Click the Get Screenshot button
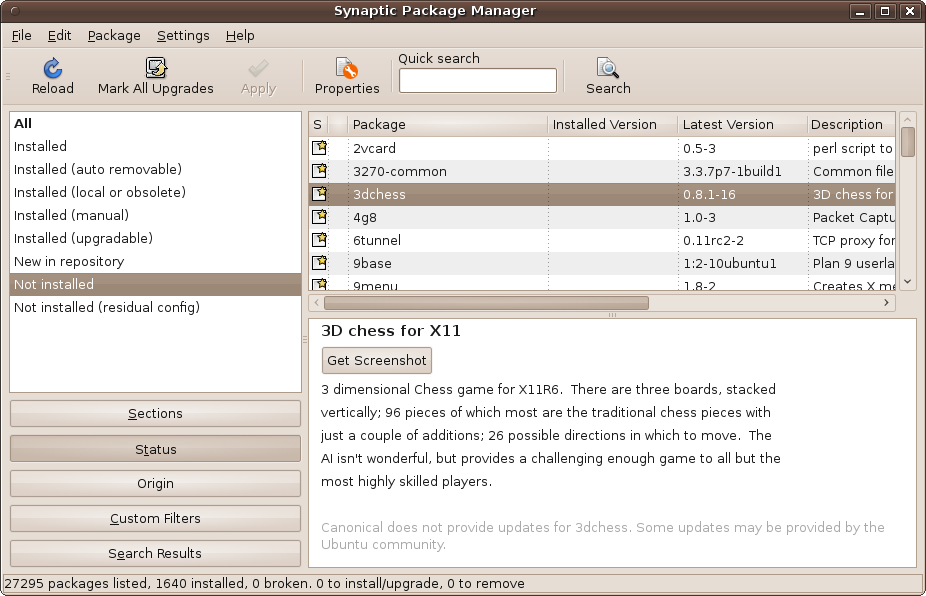926x596 pixels. pos(375,360)
